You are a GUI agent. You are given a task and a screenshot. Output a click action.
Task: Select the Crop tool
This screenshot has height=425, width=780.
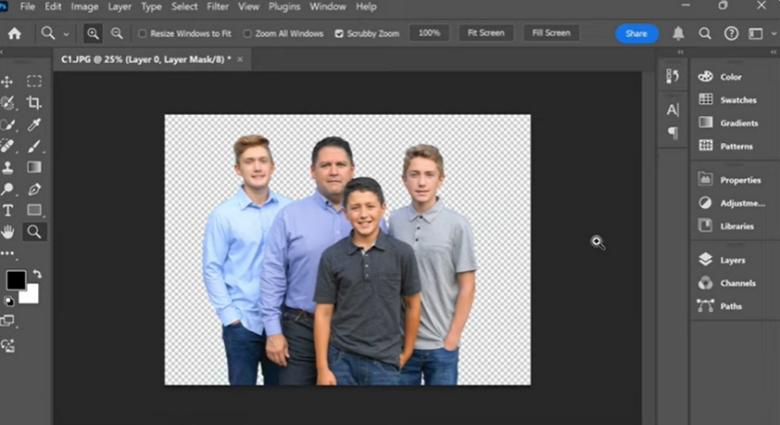click(x=34, y=103)
